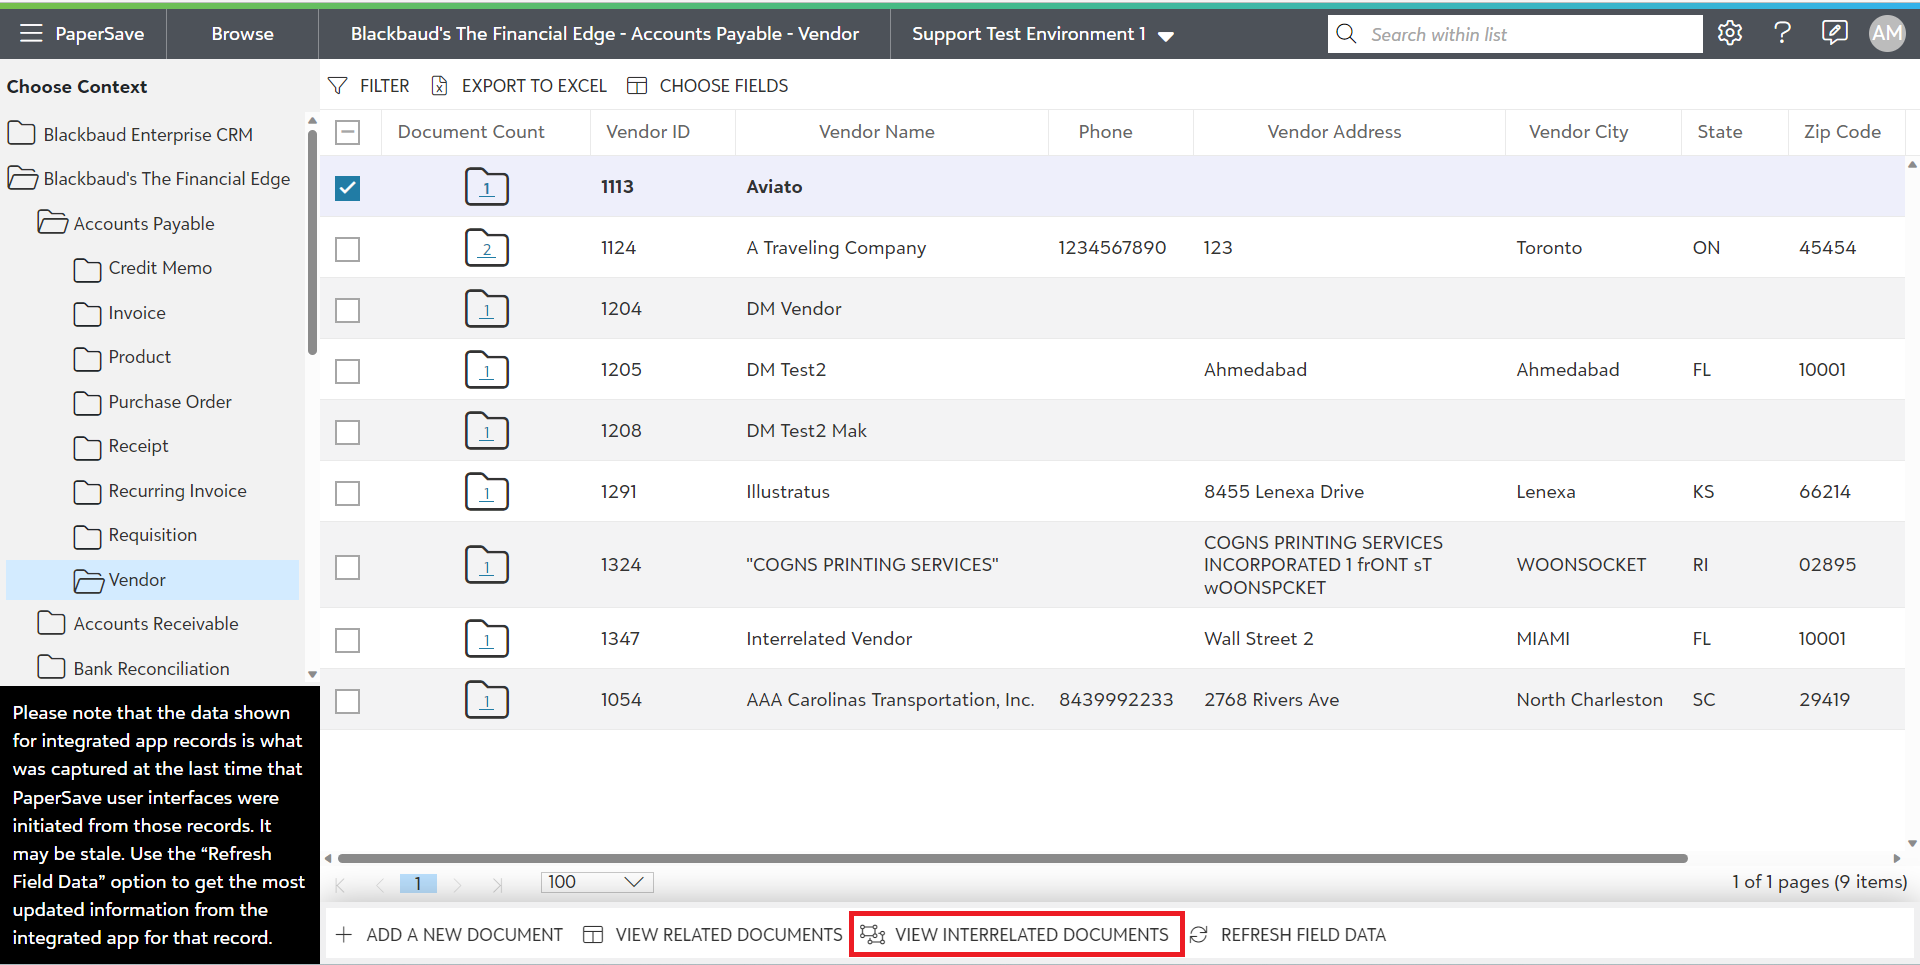
Task: Uncheck the Aviato row checkbox
Action: click(347, 188)
